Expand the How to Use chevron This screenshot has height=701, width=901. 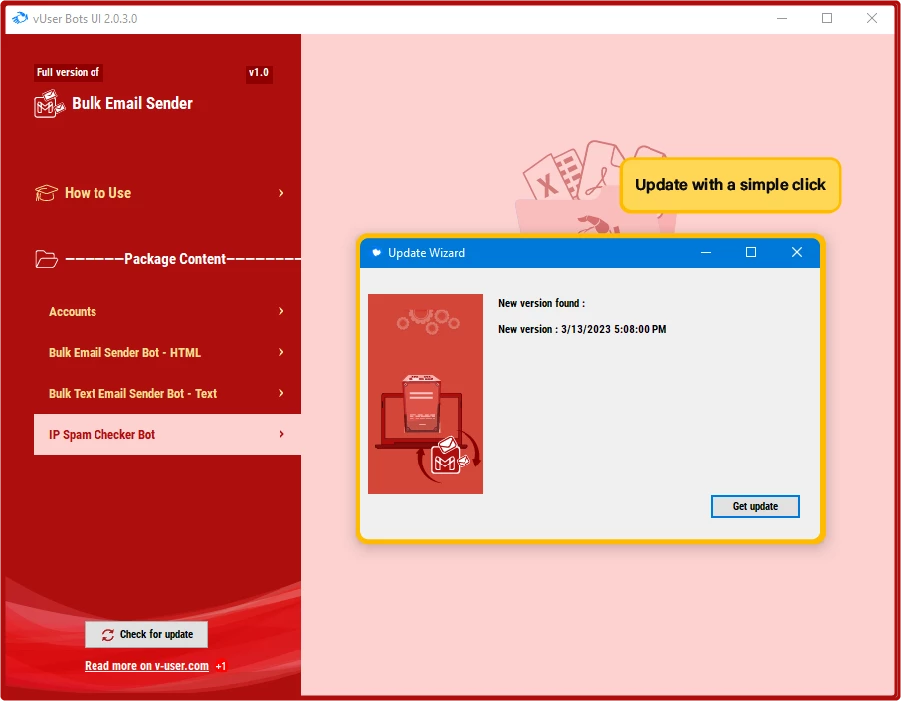281,193
